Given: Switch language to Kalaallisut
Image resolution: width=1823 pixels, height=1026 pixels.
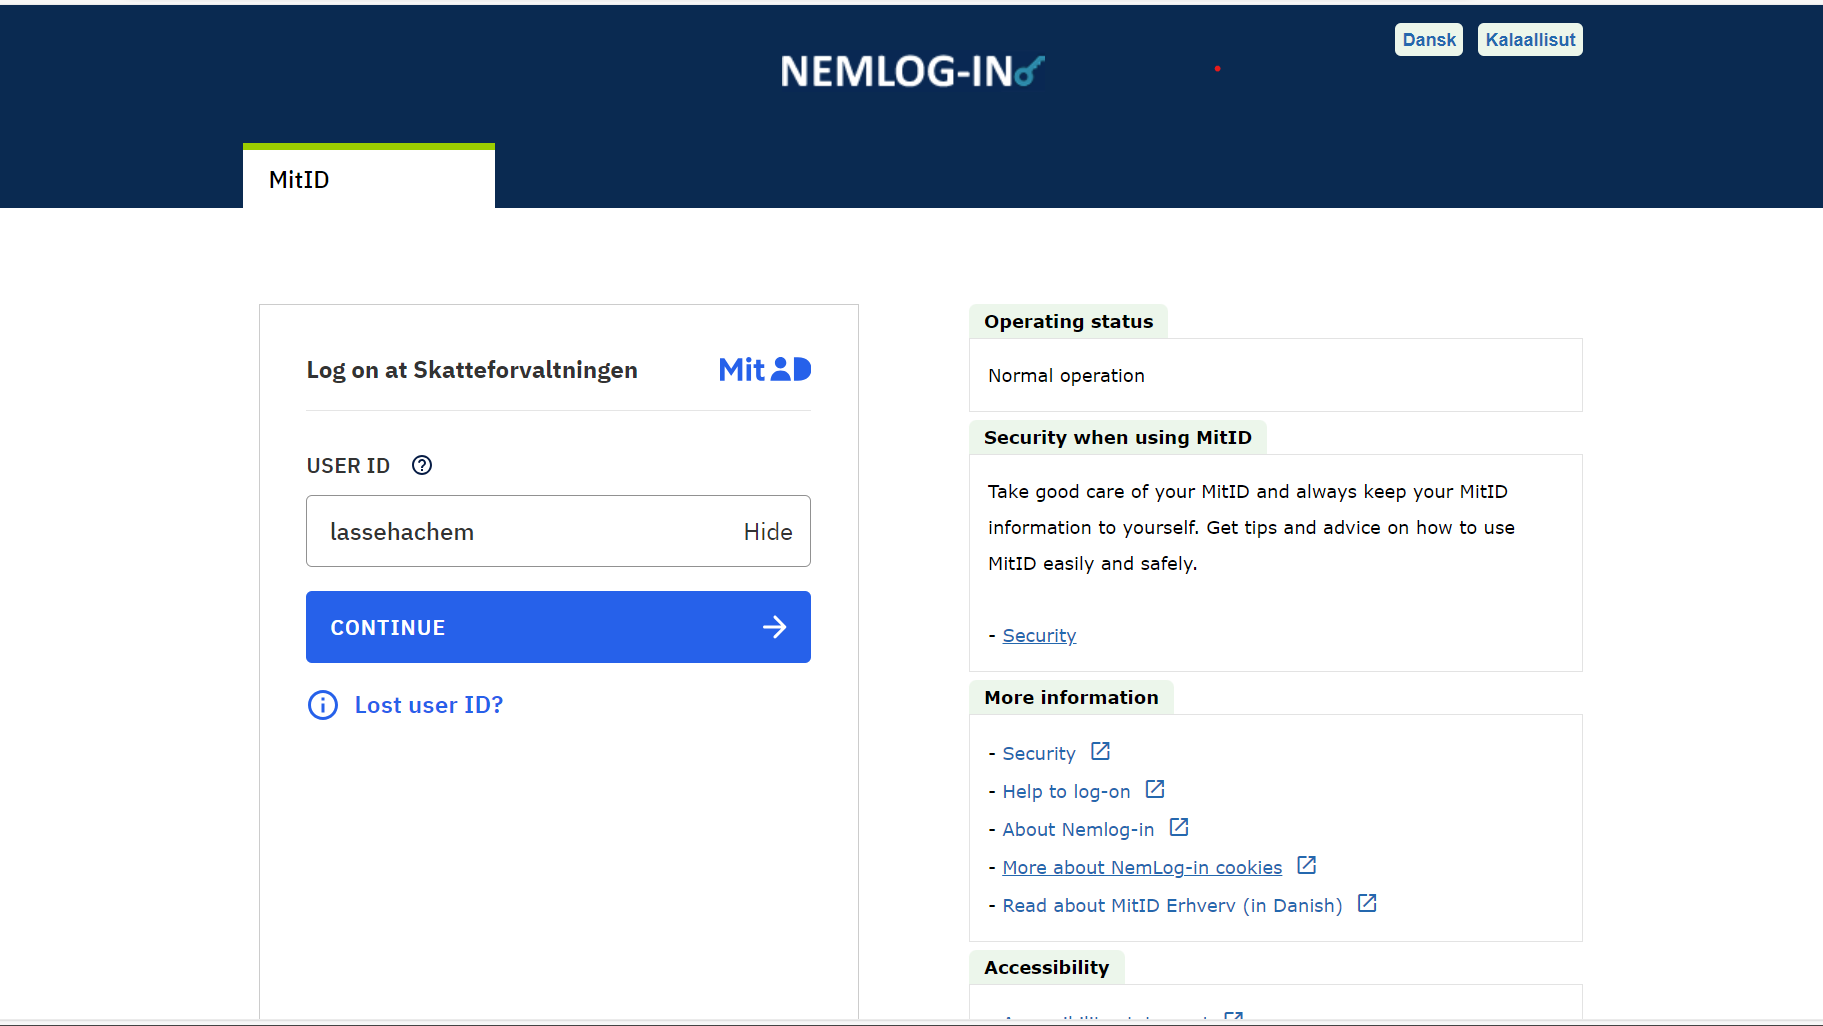Looking at the screenshot, I should click(x=1530, y=40).
